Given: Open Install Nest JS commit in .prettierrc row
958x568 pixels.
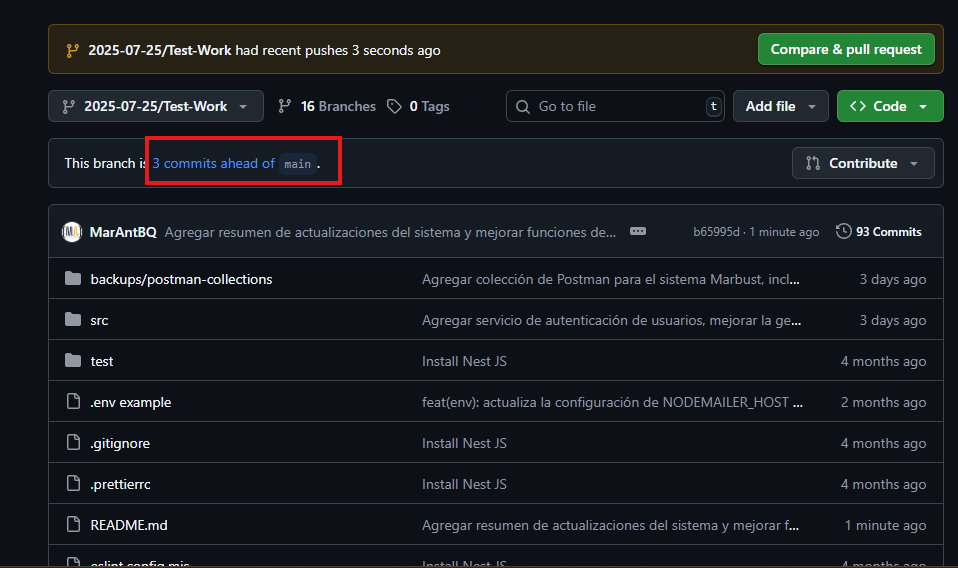Looking at the screenshot, I should (464, 484).
